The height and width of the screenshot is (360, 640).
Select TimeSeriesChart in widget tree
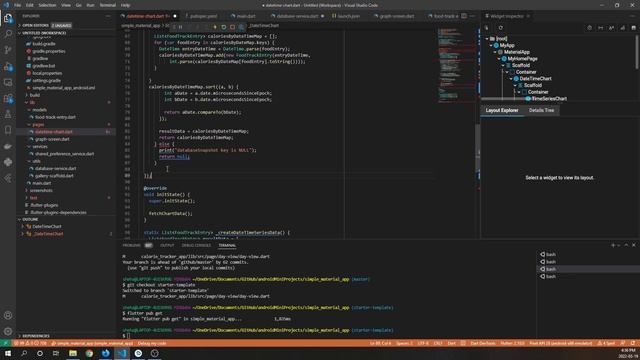pyautogui.click(x=549, y=99)
